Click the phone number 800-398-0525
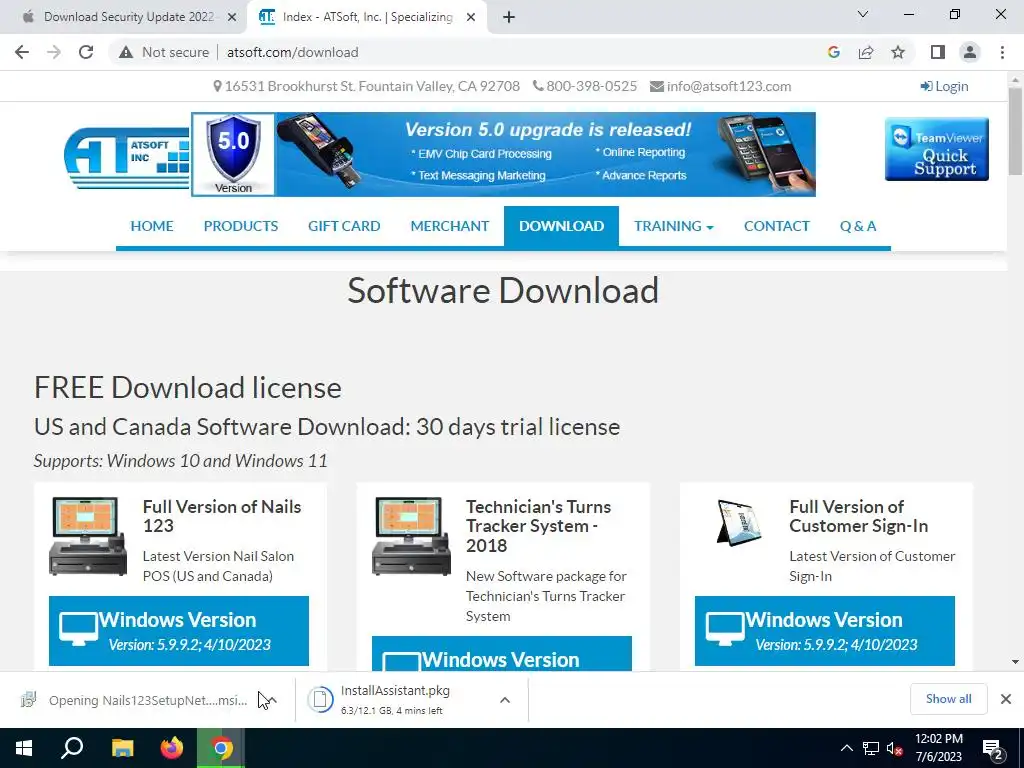This screenshot has height=768, width=1024. coord(584,86)
